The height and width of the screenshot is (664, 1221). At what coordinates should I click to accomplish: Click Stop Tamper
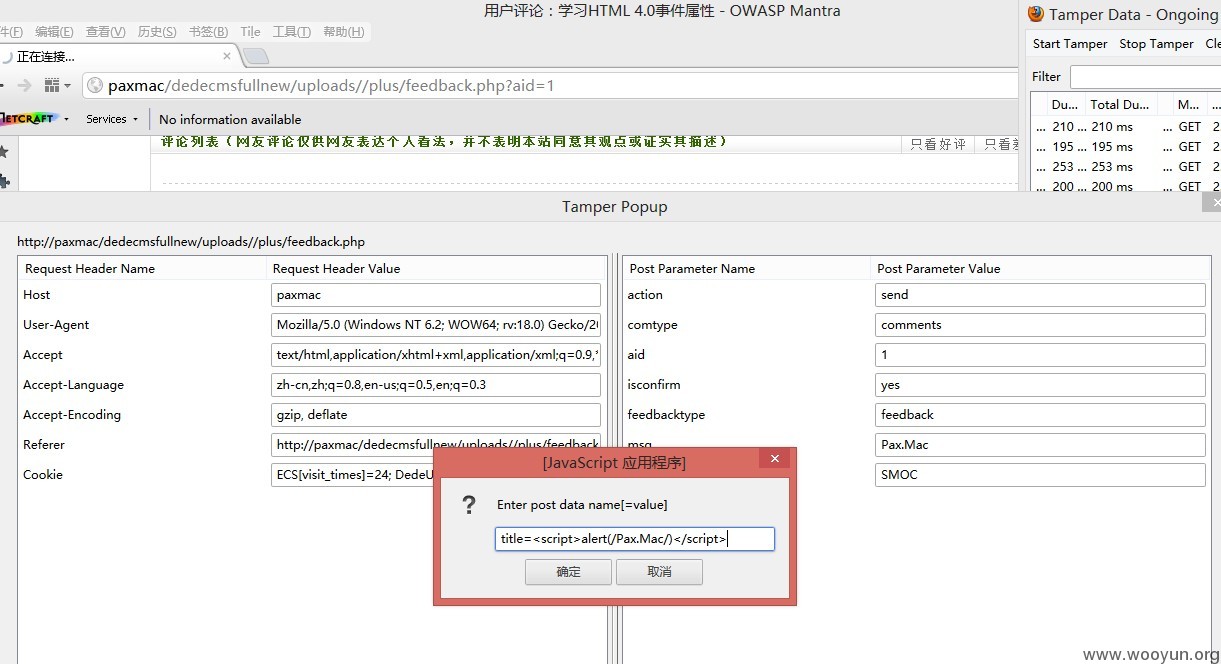[1156, 44]
